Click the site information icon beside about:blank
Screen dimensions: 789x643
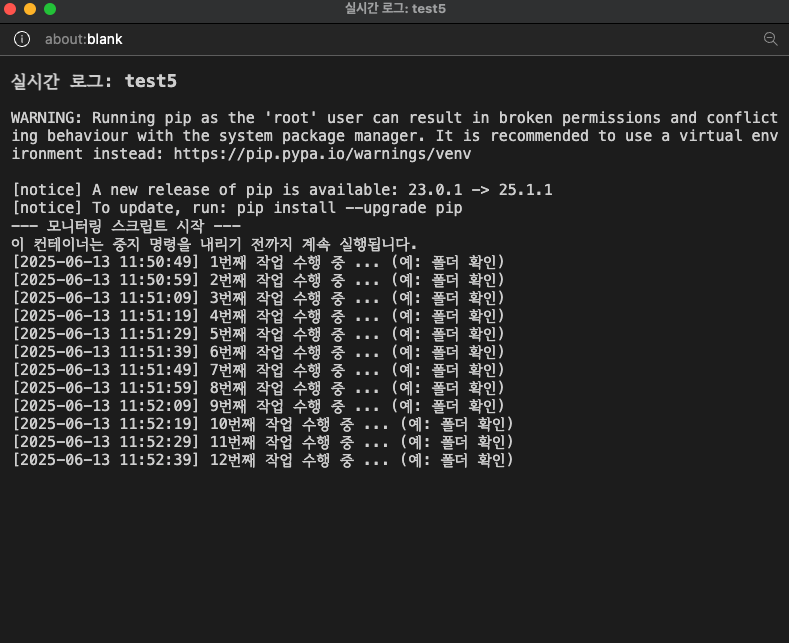pyautogui.click(x=22, y=39)
